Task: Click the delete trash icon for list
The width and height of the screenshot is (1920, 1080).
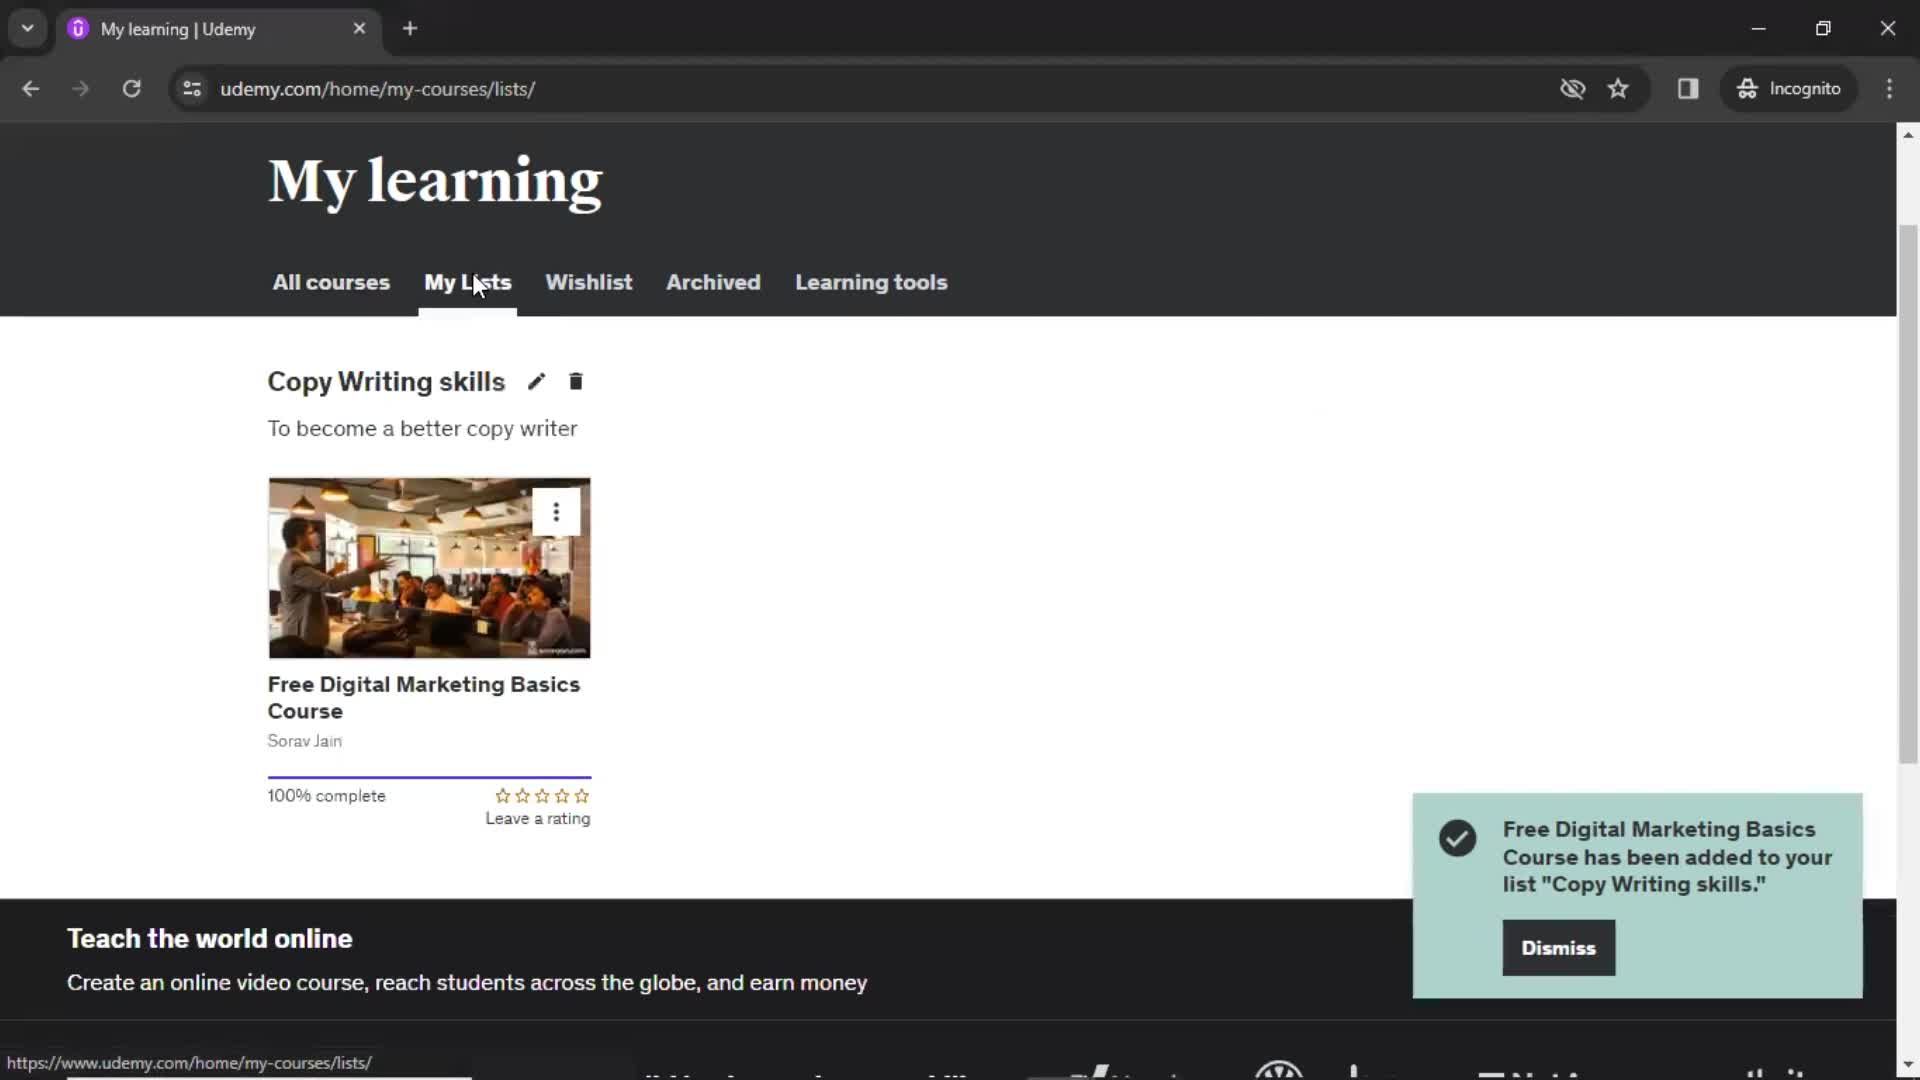Action: [575, 381]
